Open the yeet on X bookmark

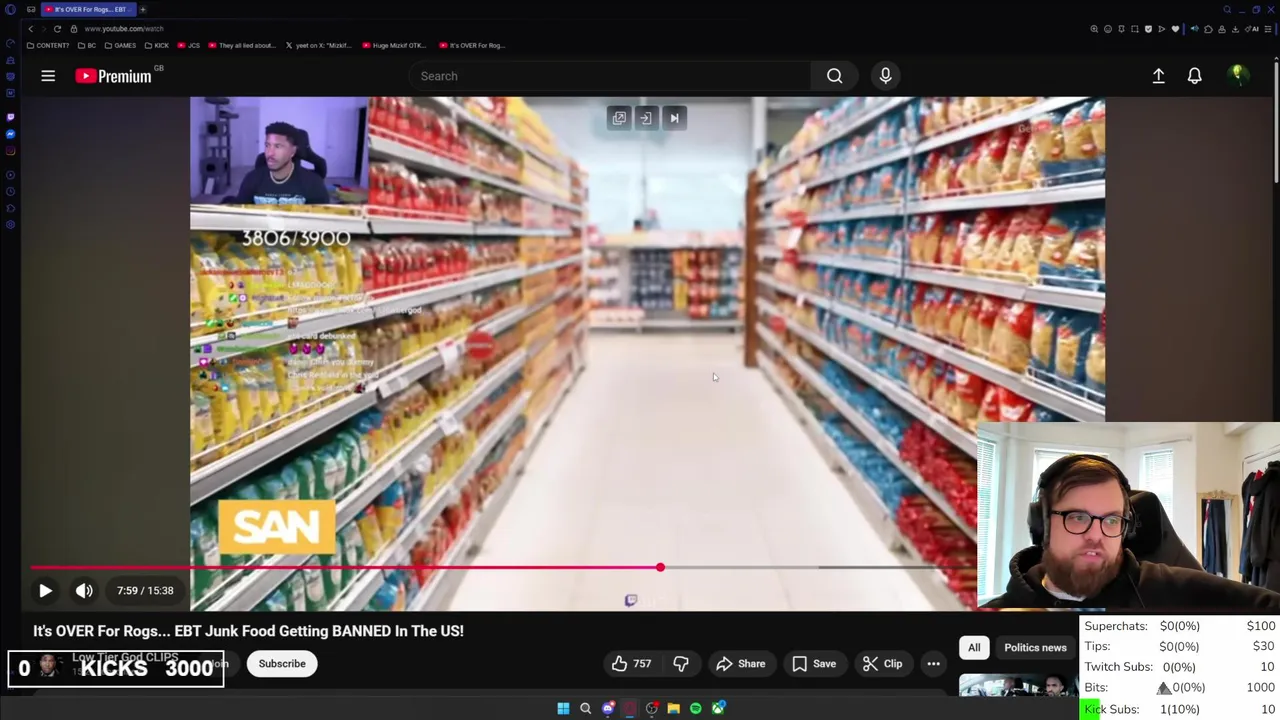319,45
